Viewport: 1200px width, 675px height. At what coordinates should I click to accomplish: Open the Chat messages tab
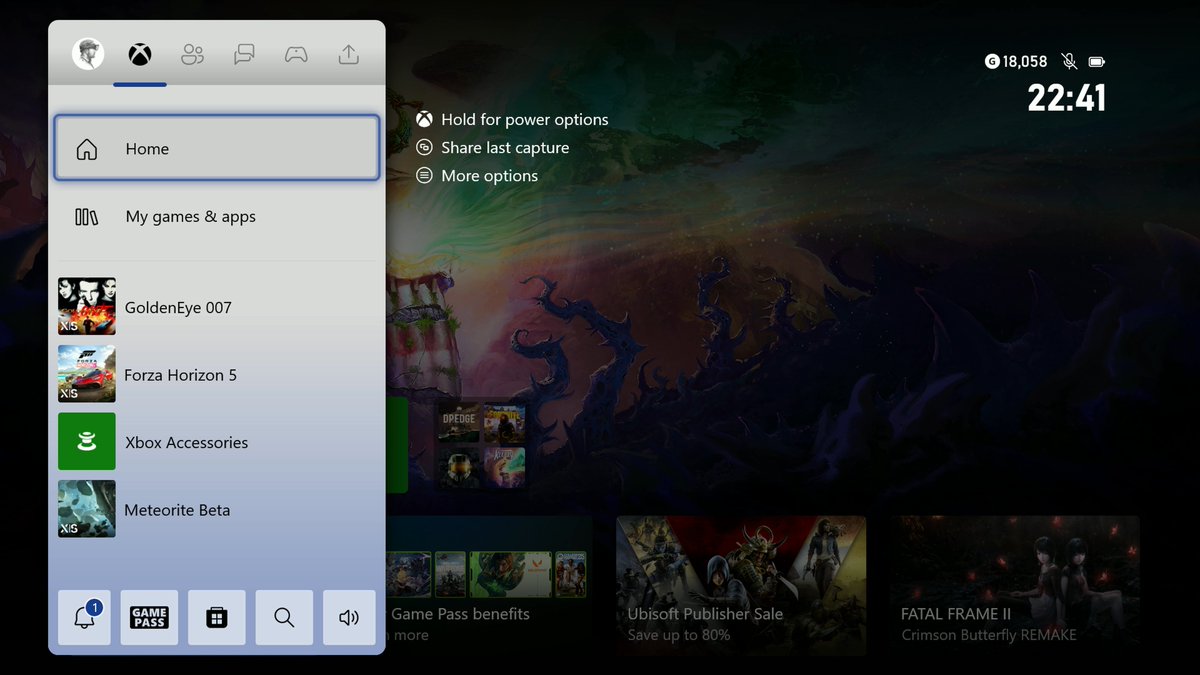244,55
